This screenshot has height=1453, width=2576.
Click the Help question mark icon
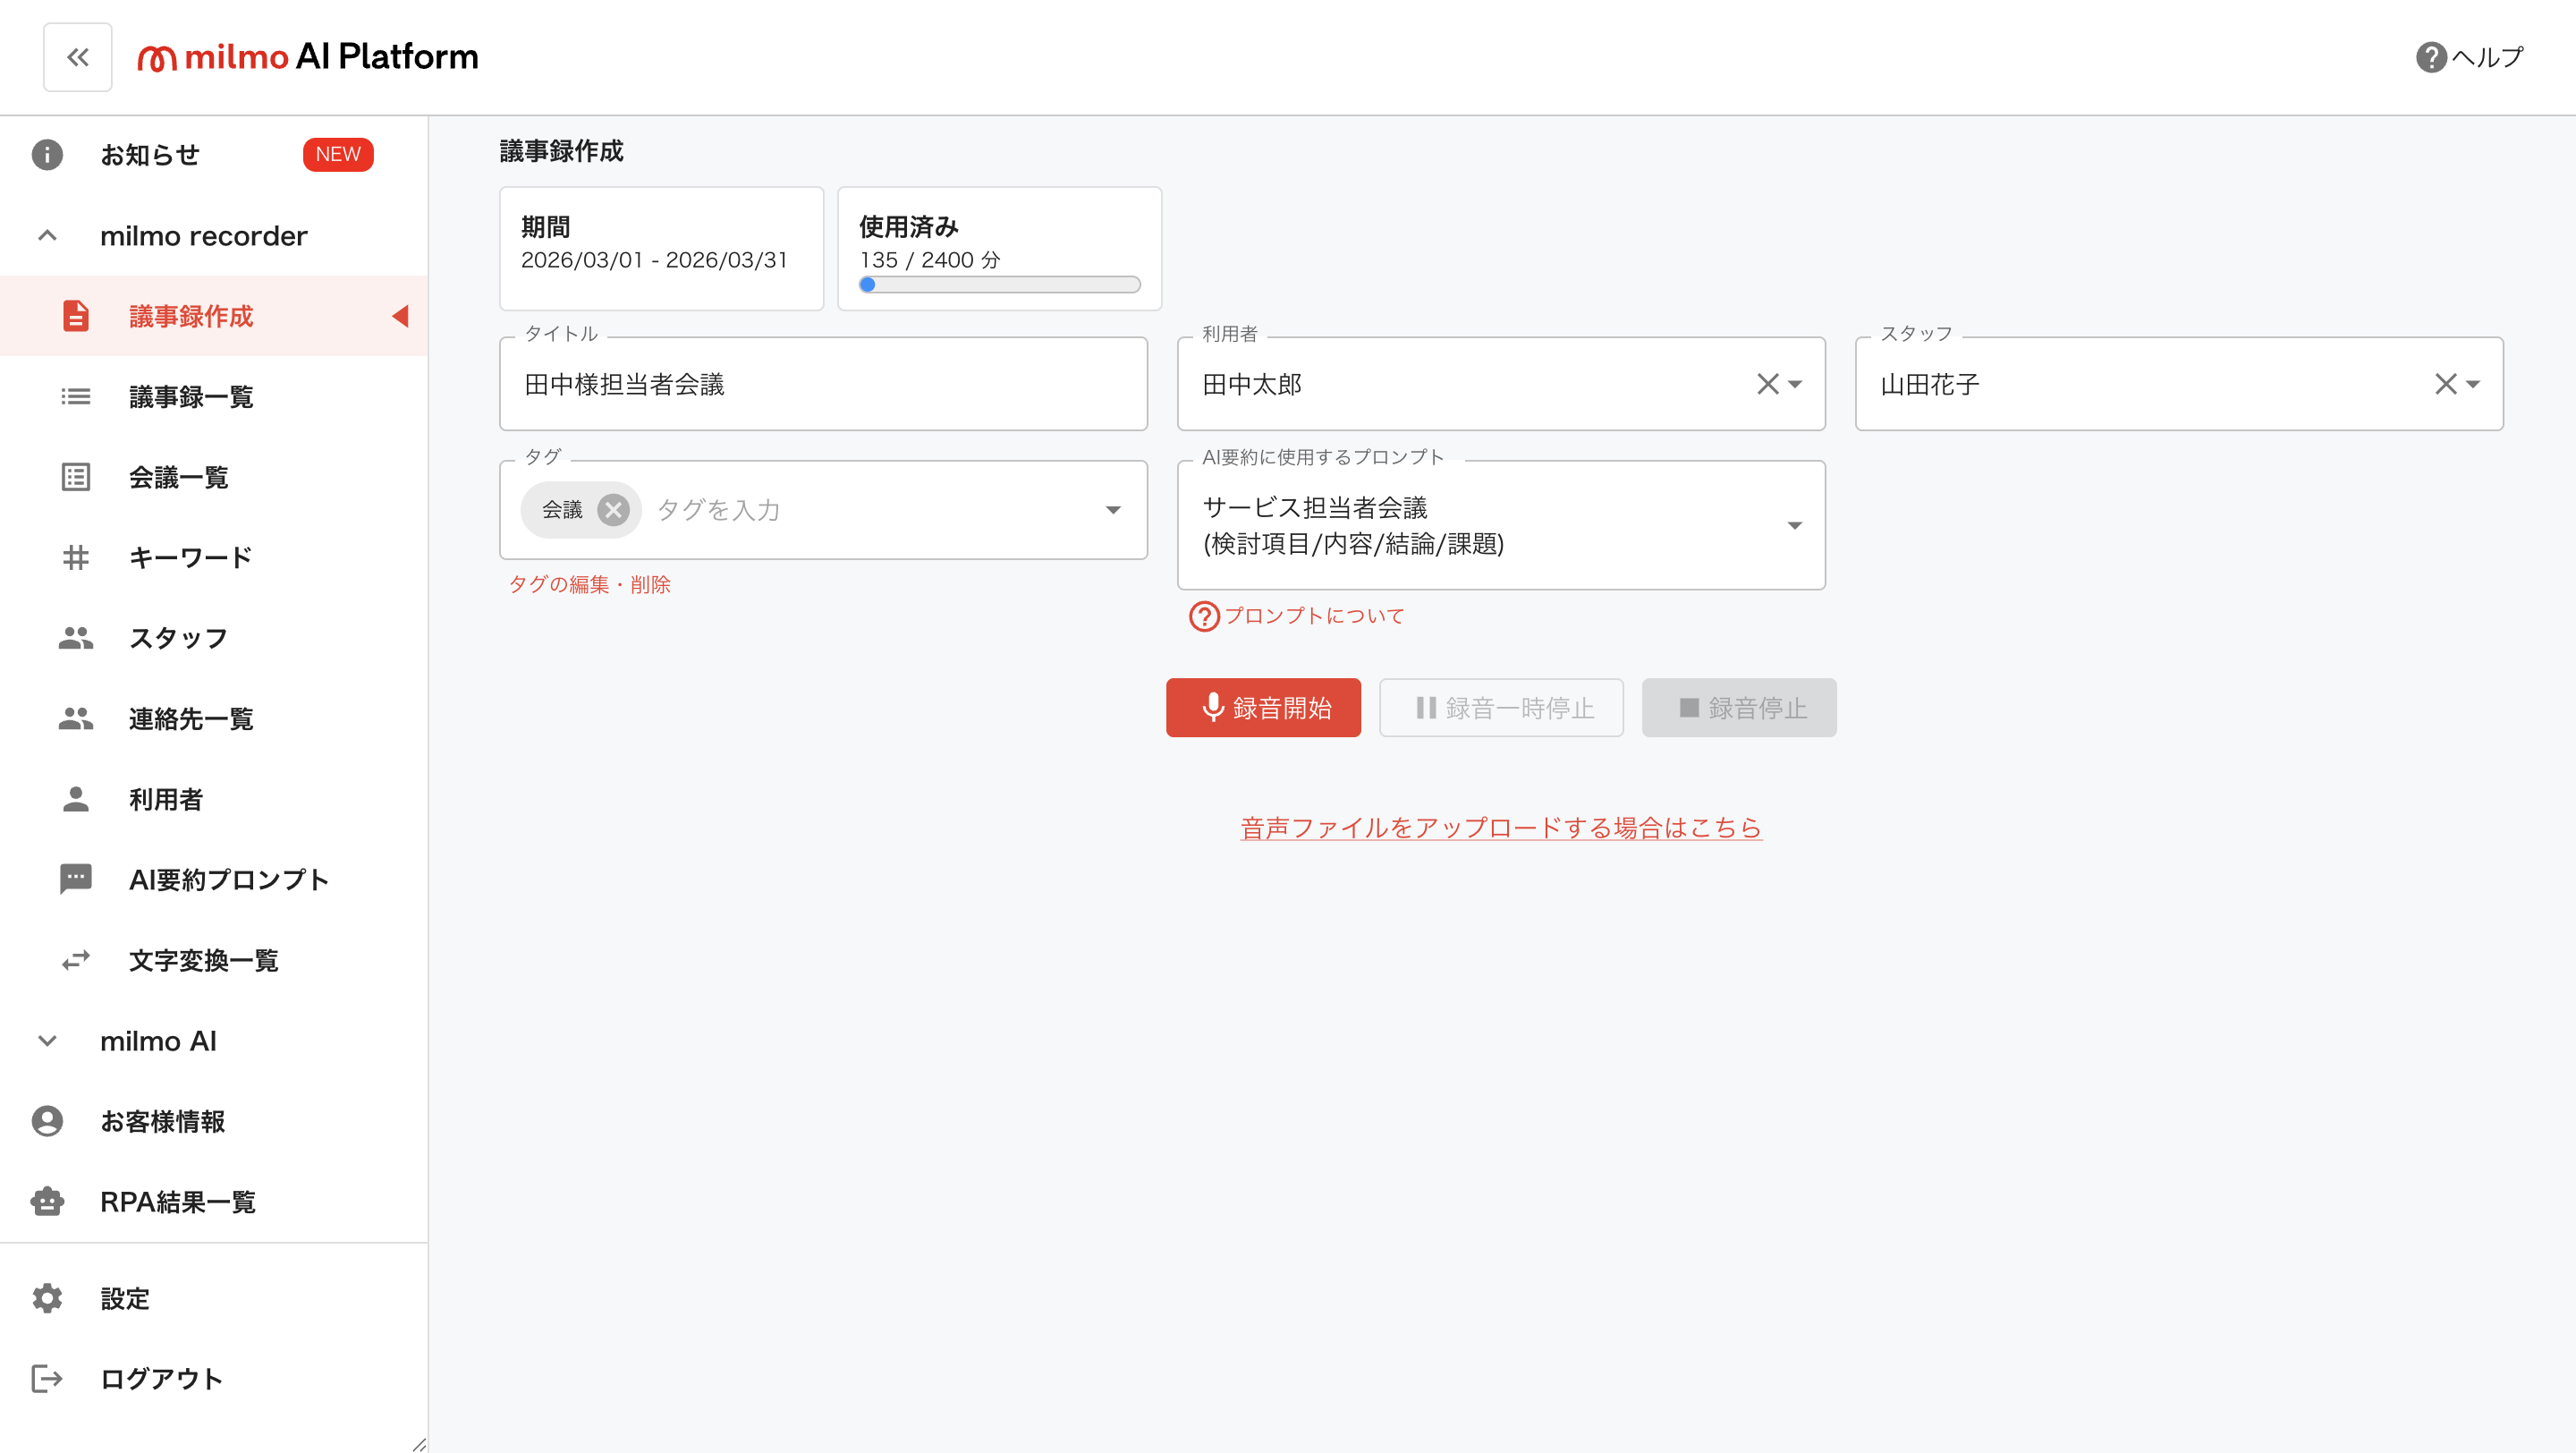(2430, 57)
